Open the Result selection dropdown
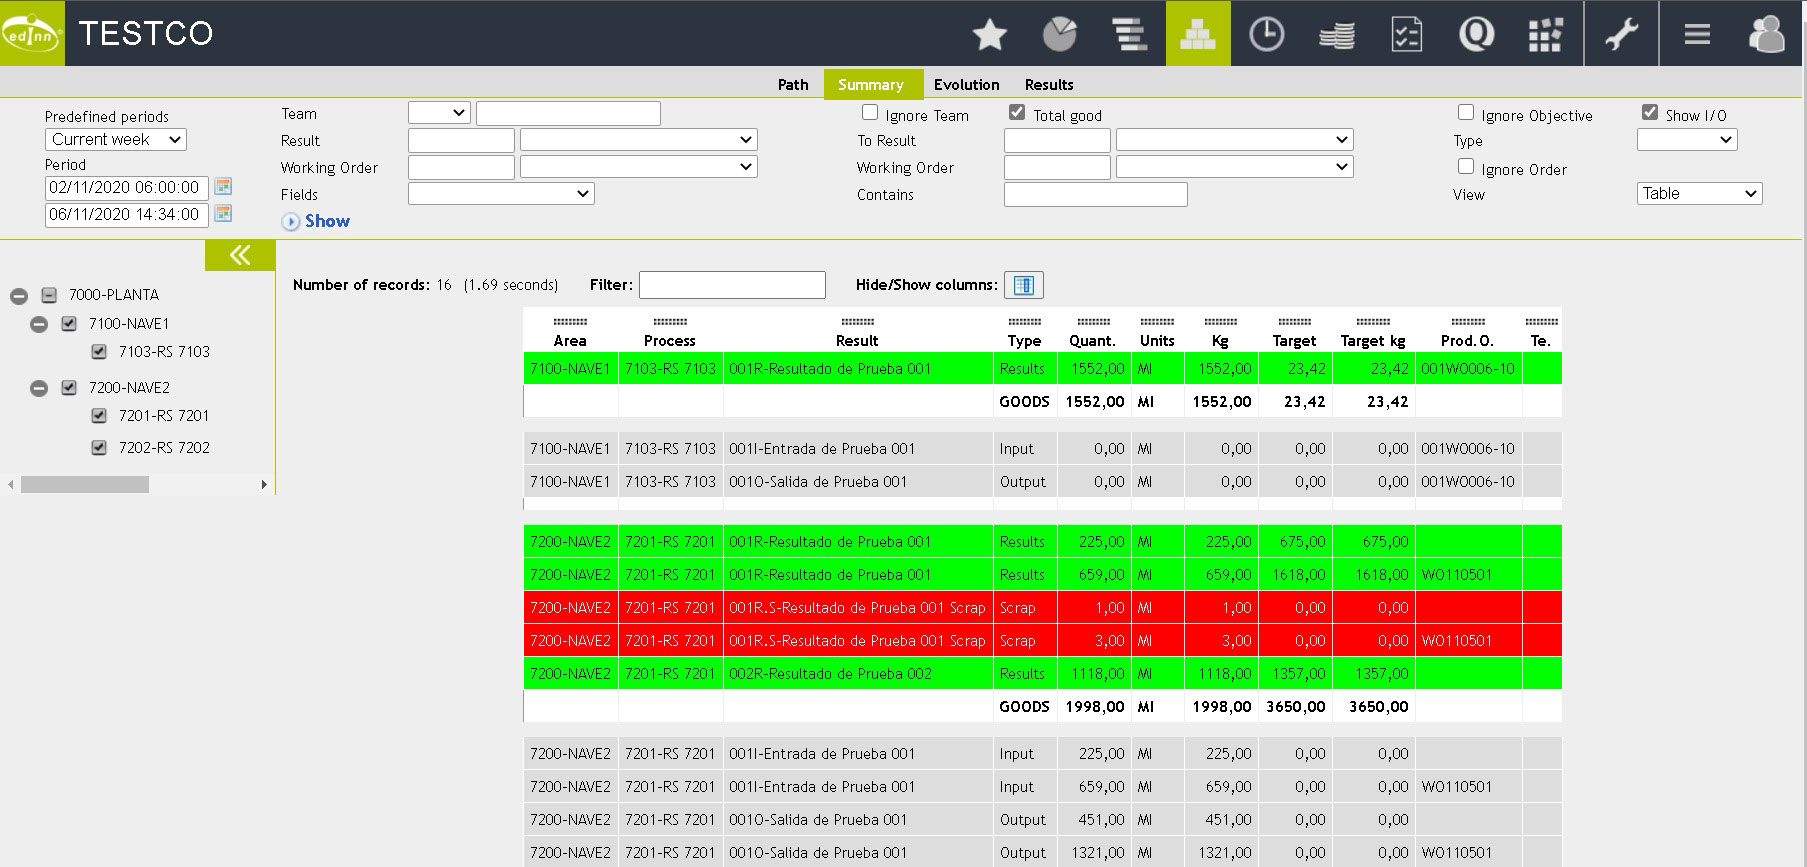Image resolution: width=1807 pixels, height=867 pixels. [639, 140]
